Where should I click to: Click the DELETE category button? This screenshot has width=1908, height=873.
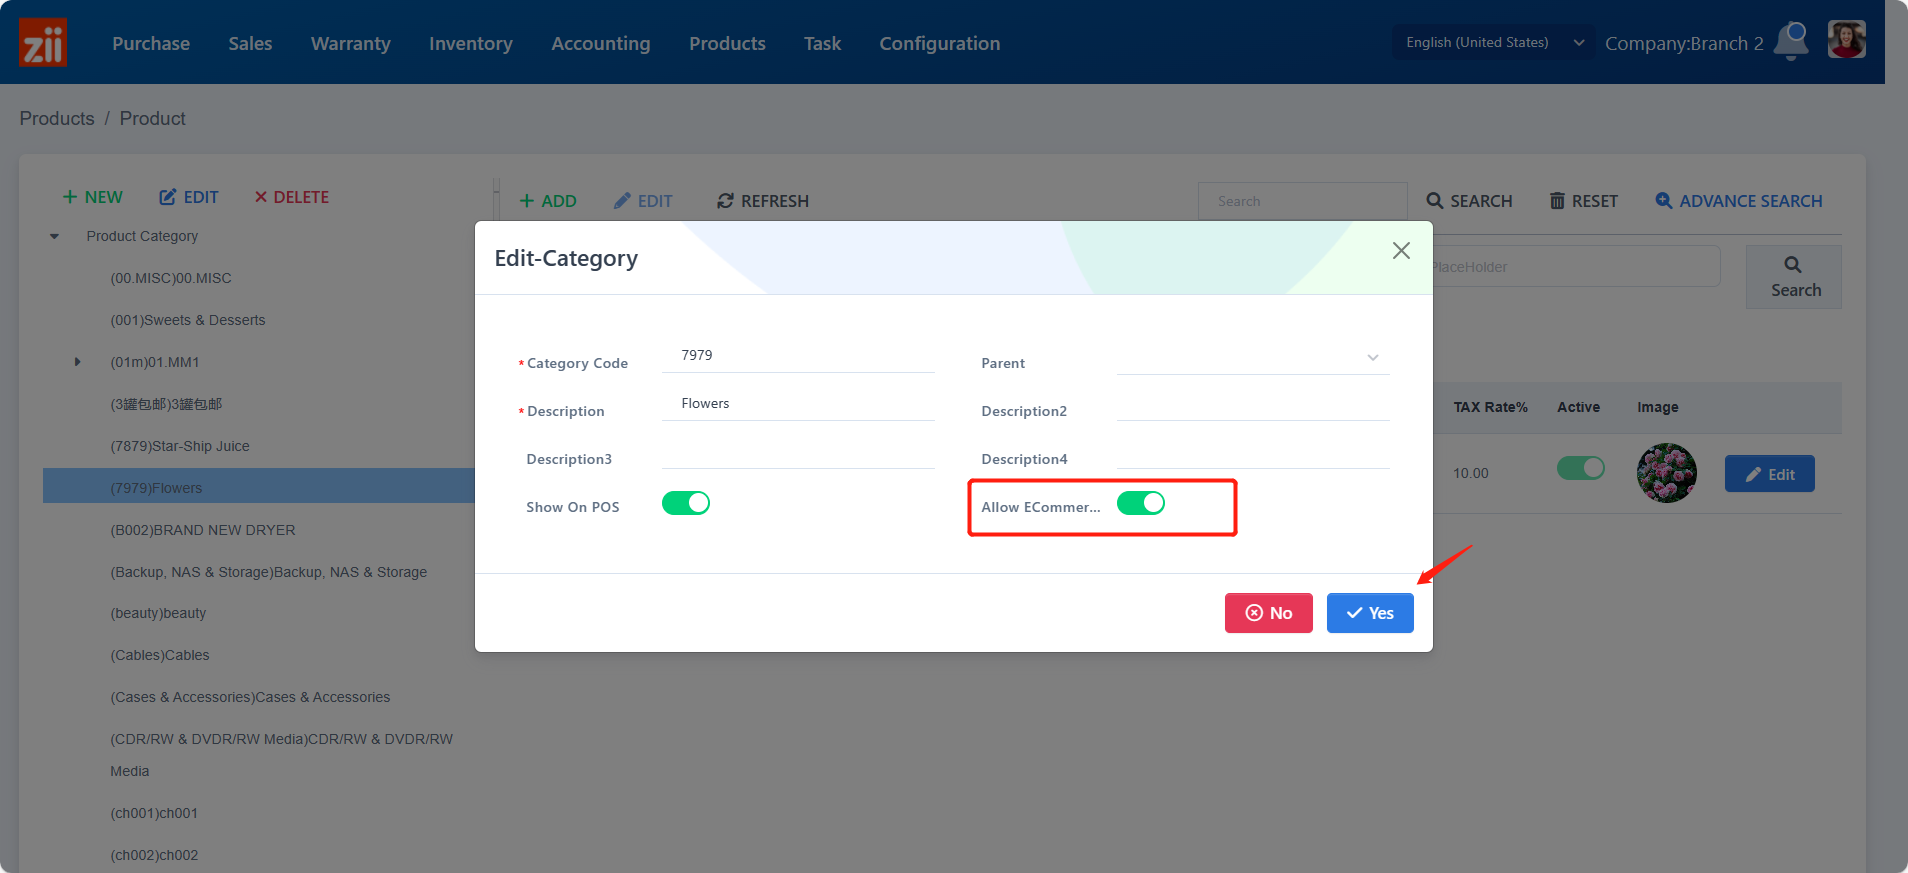click(291, 197)
